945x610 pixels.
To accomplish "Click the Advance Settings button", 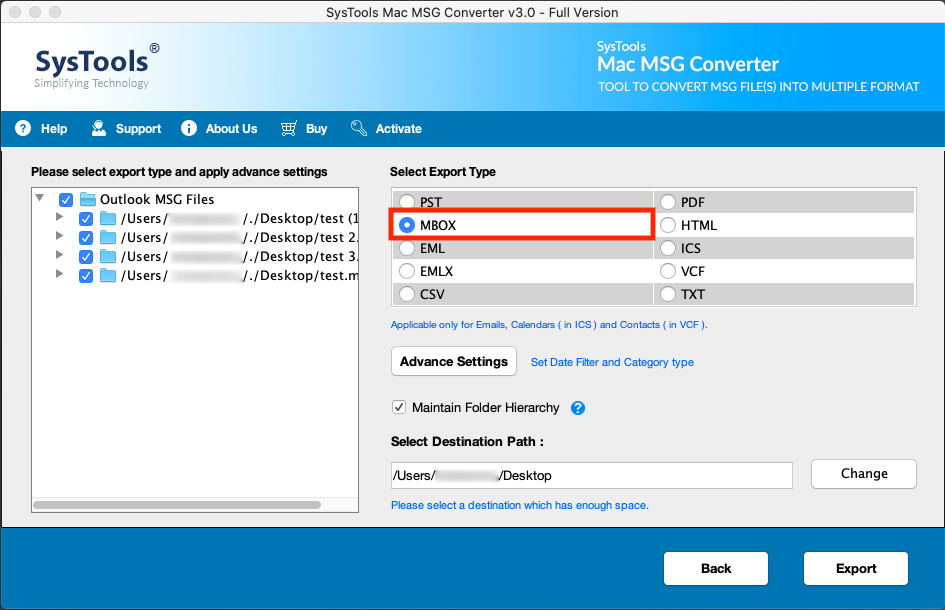I will 454,361.
